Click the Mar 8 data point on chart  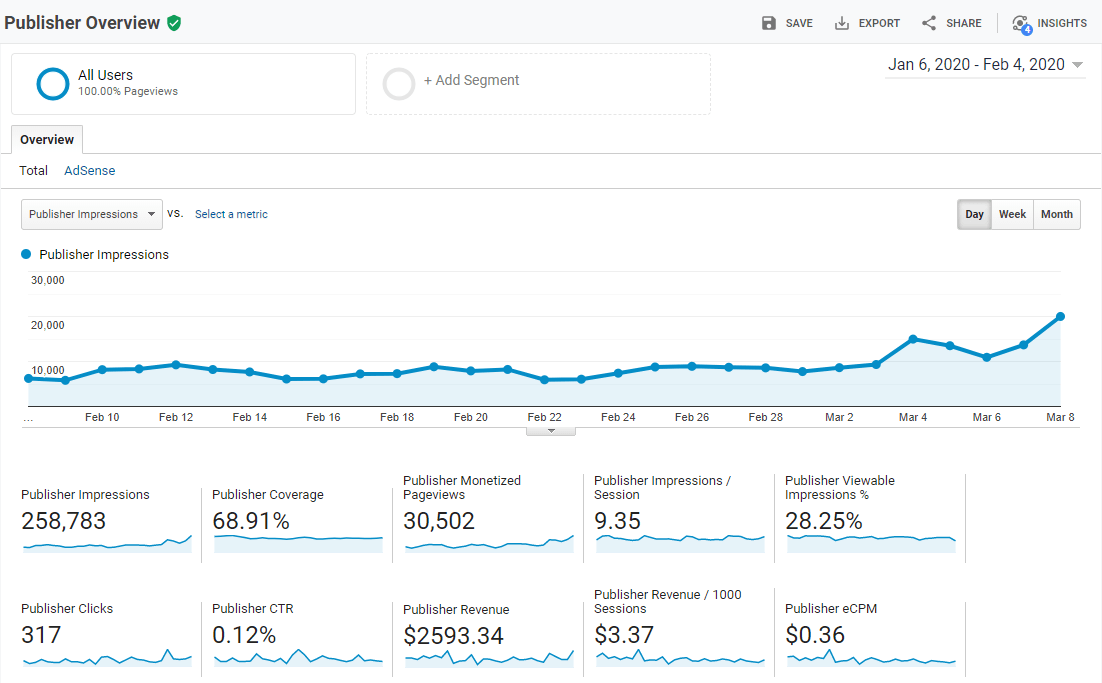(1060, 317)
